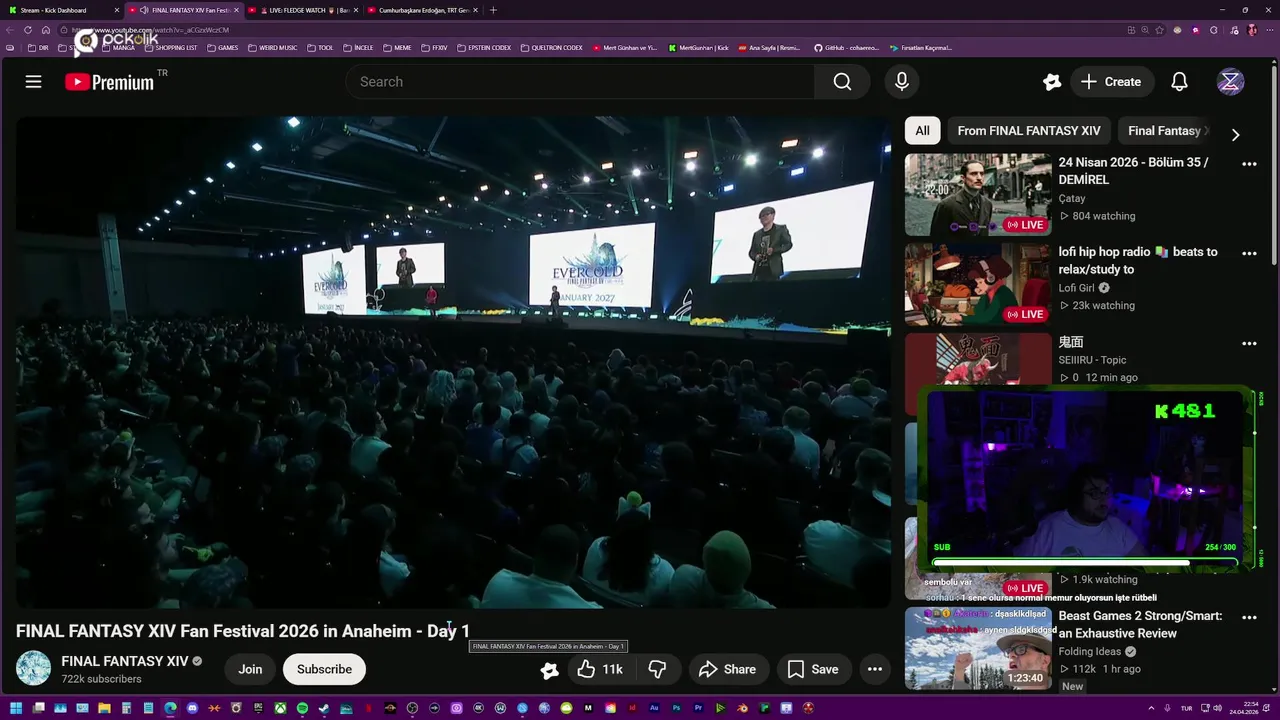Open more options for the lofi hip hop radio video
1280x720 pixels.
point(1249,254)
